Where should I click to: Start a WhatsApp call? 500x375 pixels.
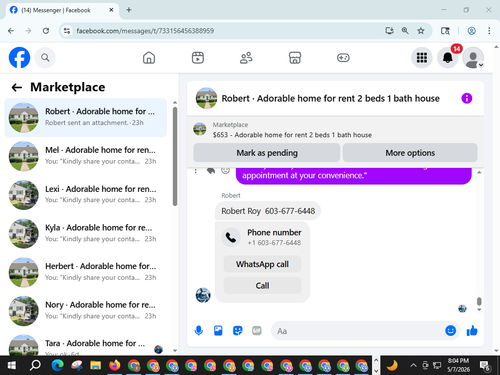click(x=262, y=264)
